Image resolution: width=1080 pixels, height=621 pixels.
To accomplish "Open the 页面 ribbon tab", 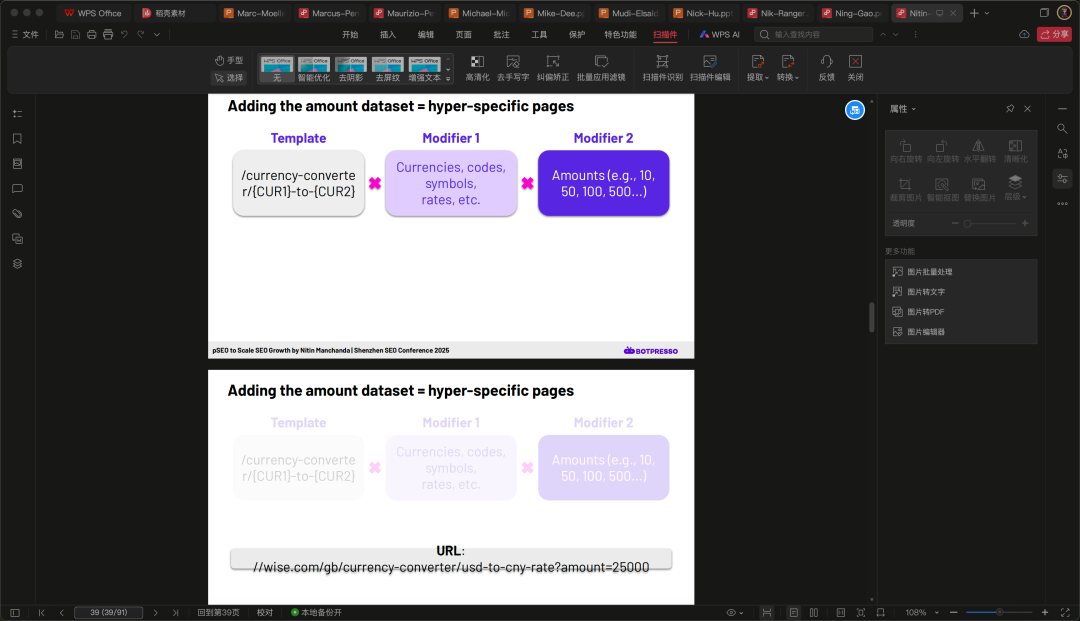I will click(464, 34).
